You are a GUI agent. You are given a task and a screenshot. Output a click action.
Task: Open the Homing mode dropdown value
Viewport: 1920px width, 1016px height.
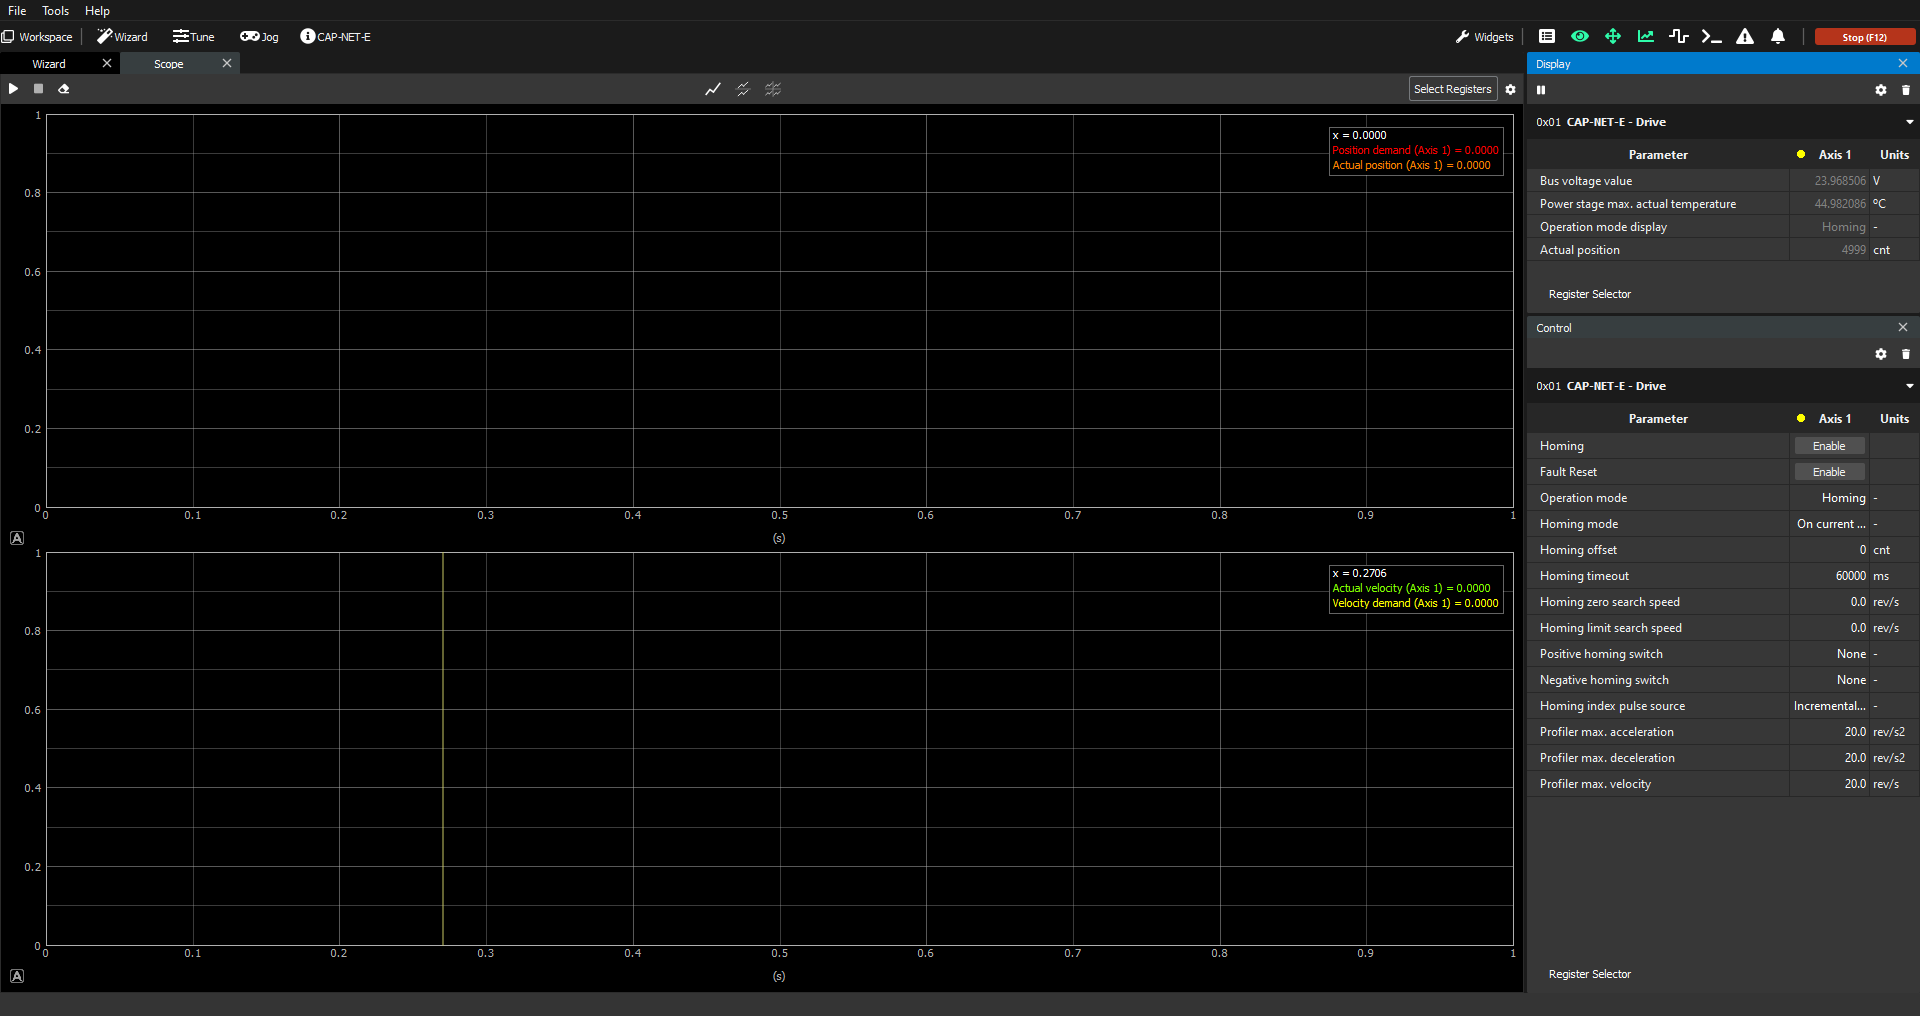(x=1830, y=524)
